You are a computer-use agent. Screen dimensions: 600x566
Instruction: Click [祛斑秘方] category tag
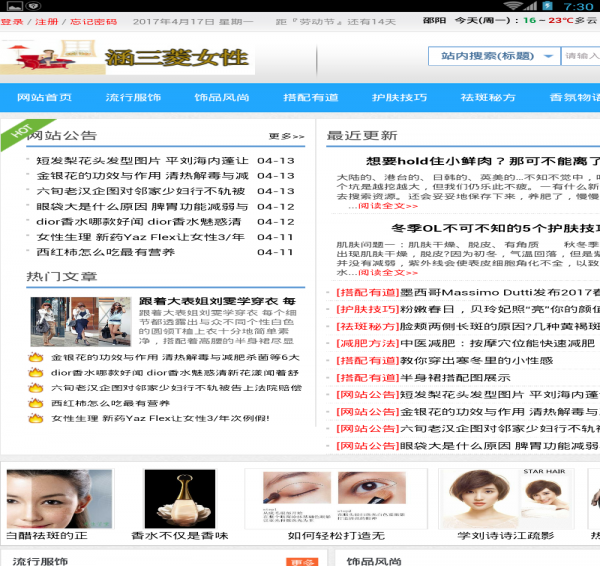368,326
